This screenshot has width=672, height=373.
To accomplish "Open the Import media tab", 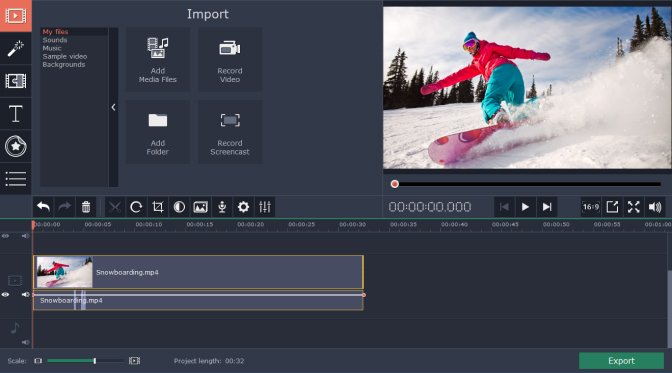I will tap(15, 16).
